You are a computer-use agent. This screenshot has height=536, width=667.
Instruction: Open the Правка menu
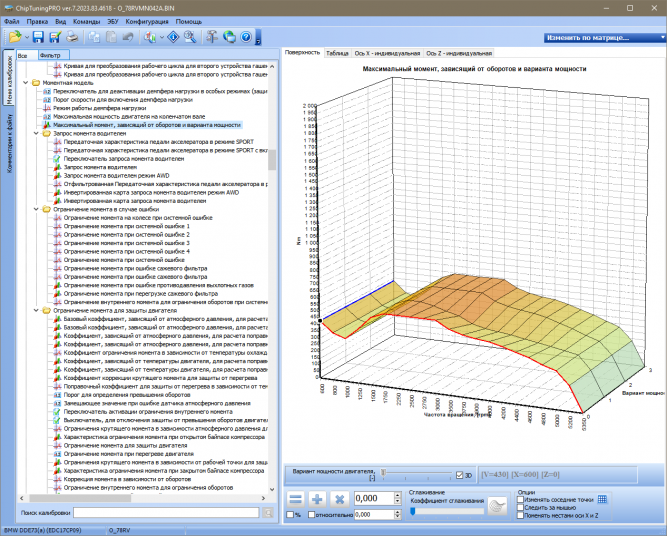tap(37, 21)
